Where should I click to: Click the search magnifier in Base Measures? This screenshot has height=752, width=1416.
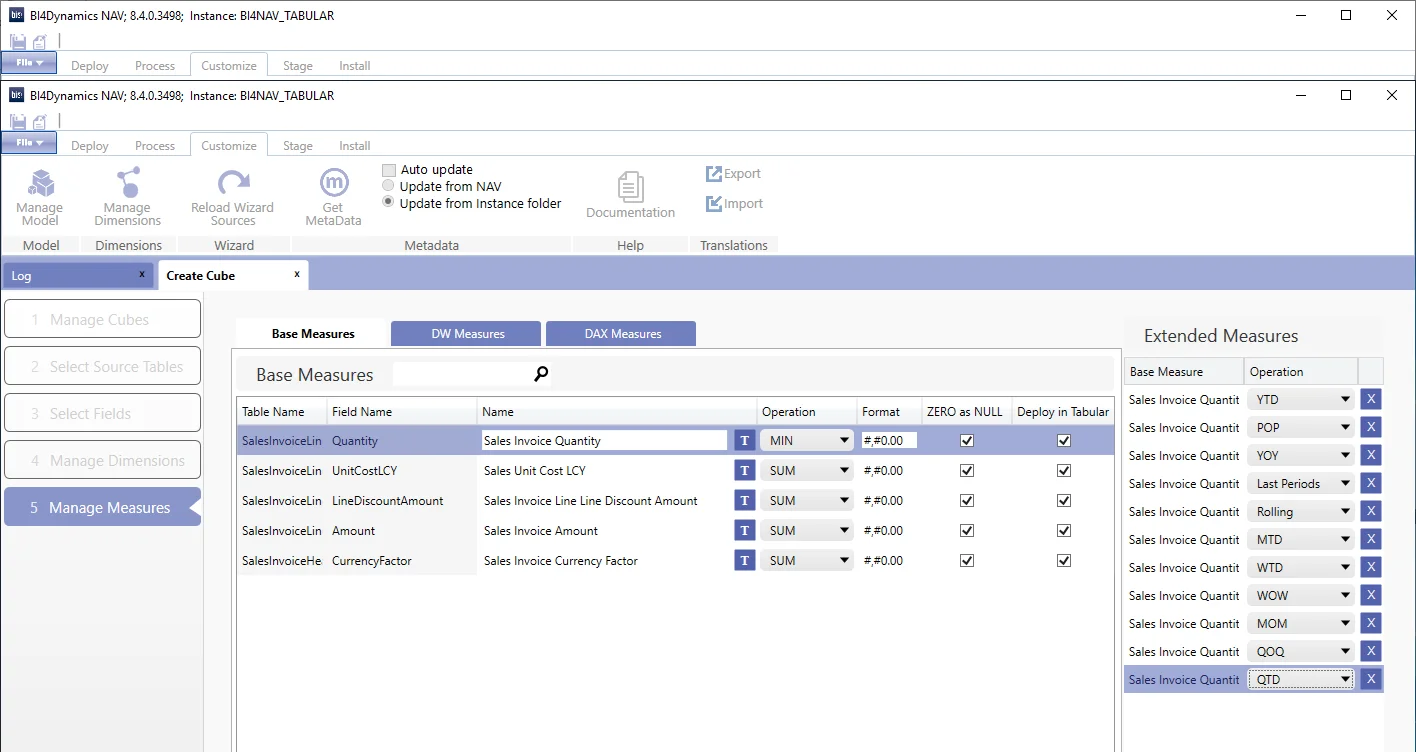click(541, 374)
